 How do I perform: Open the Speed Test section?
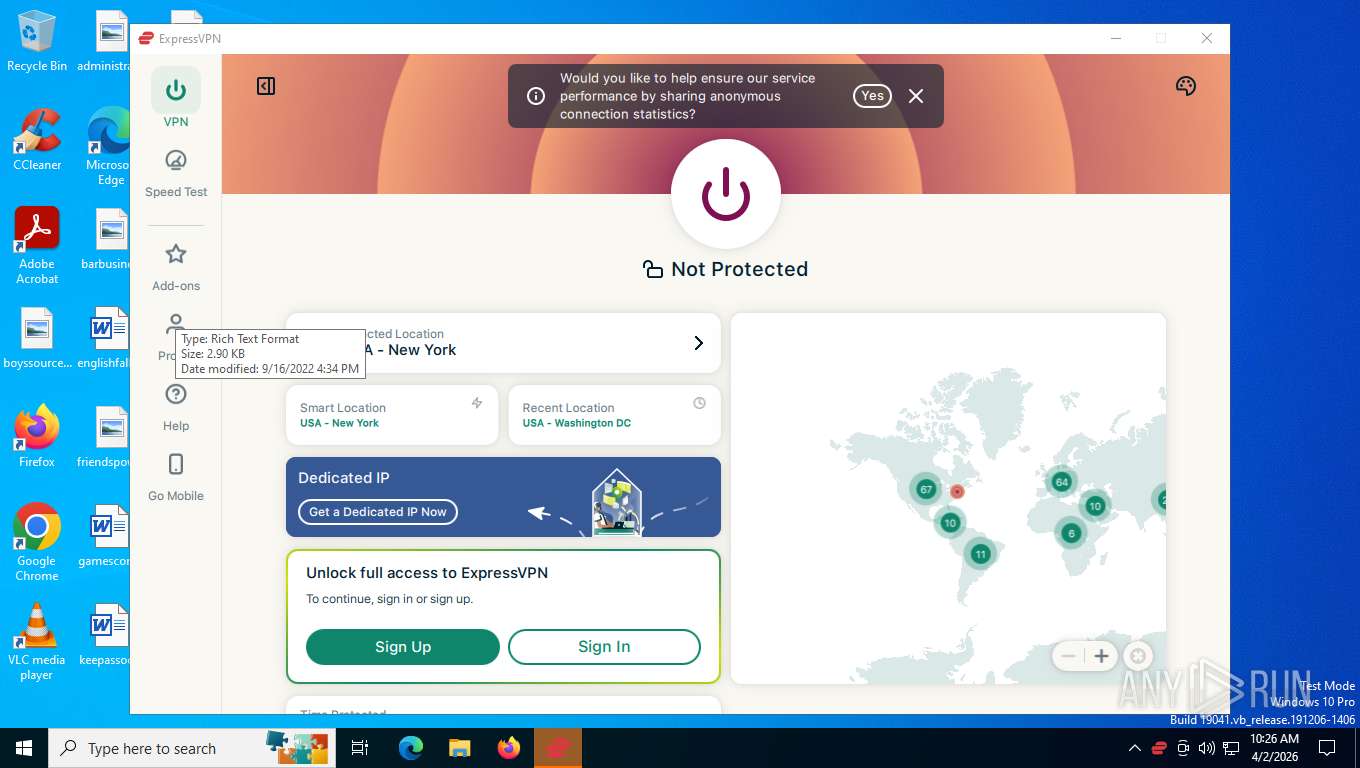point(176,173)
